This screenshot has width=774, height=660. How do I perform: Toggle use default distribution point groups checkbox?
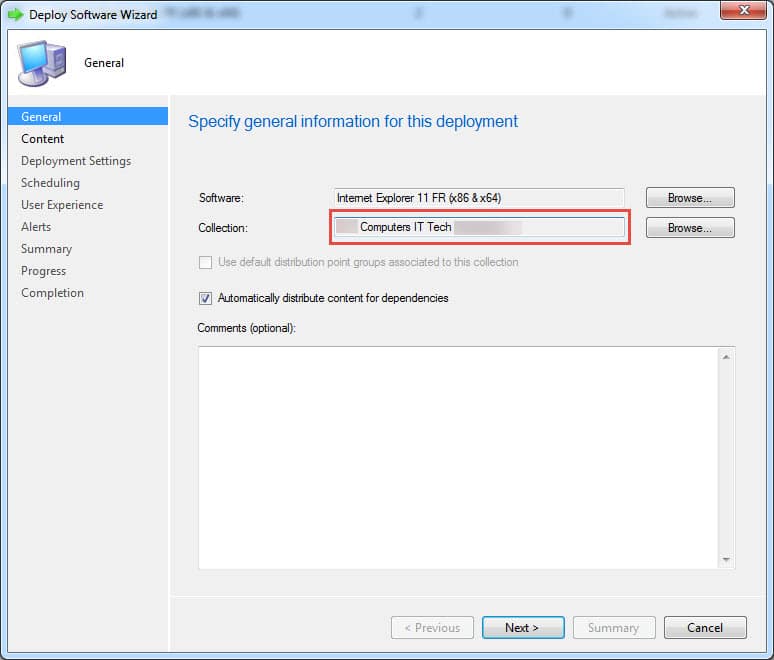point(205,262)
